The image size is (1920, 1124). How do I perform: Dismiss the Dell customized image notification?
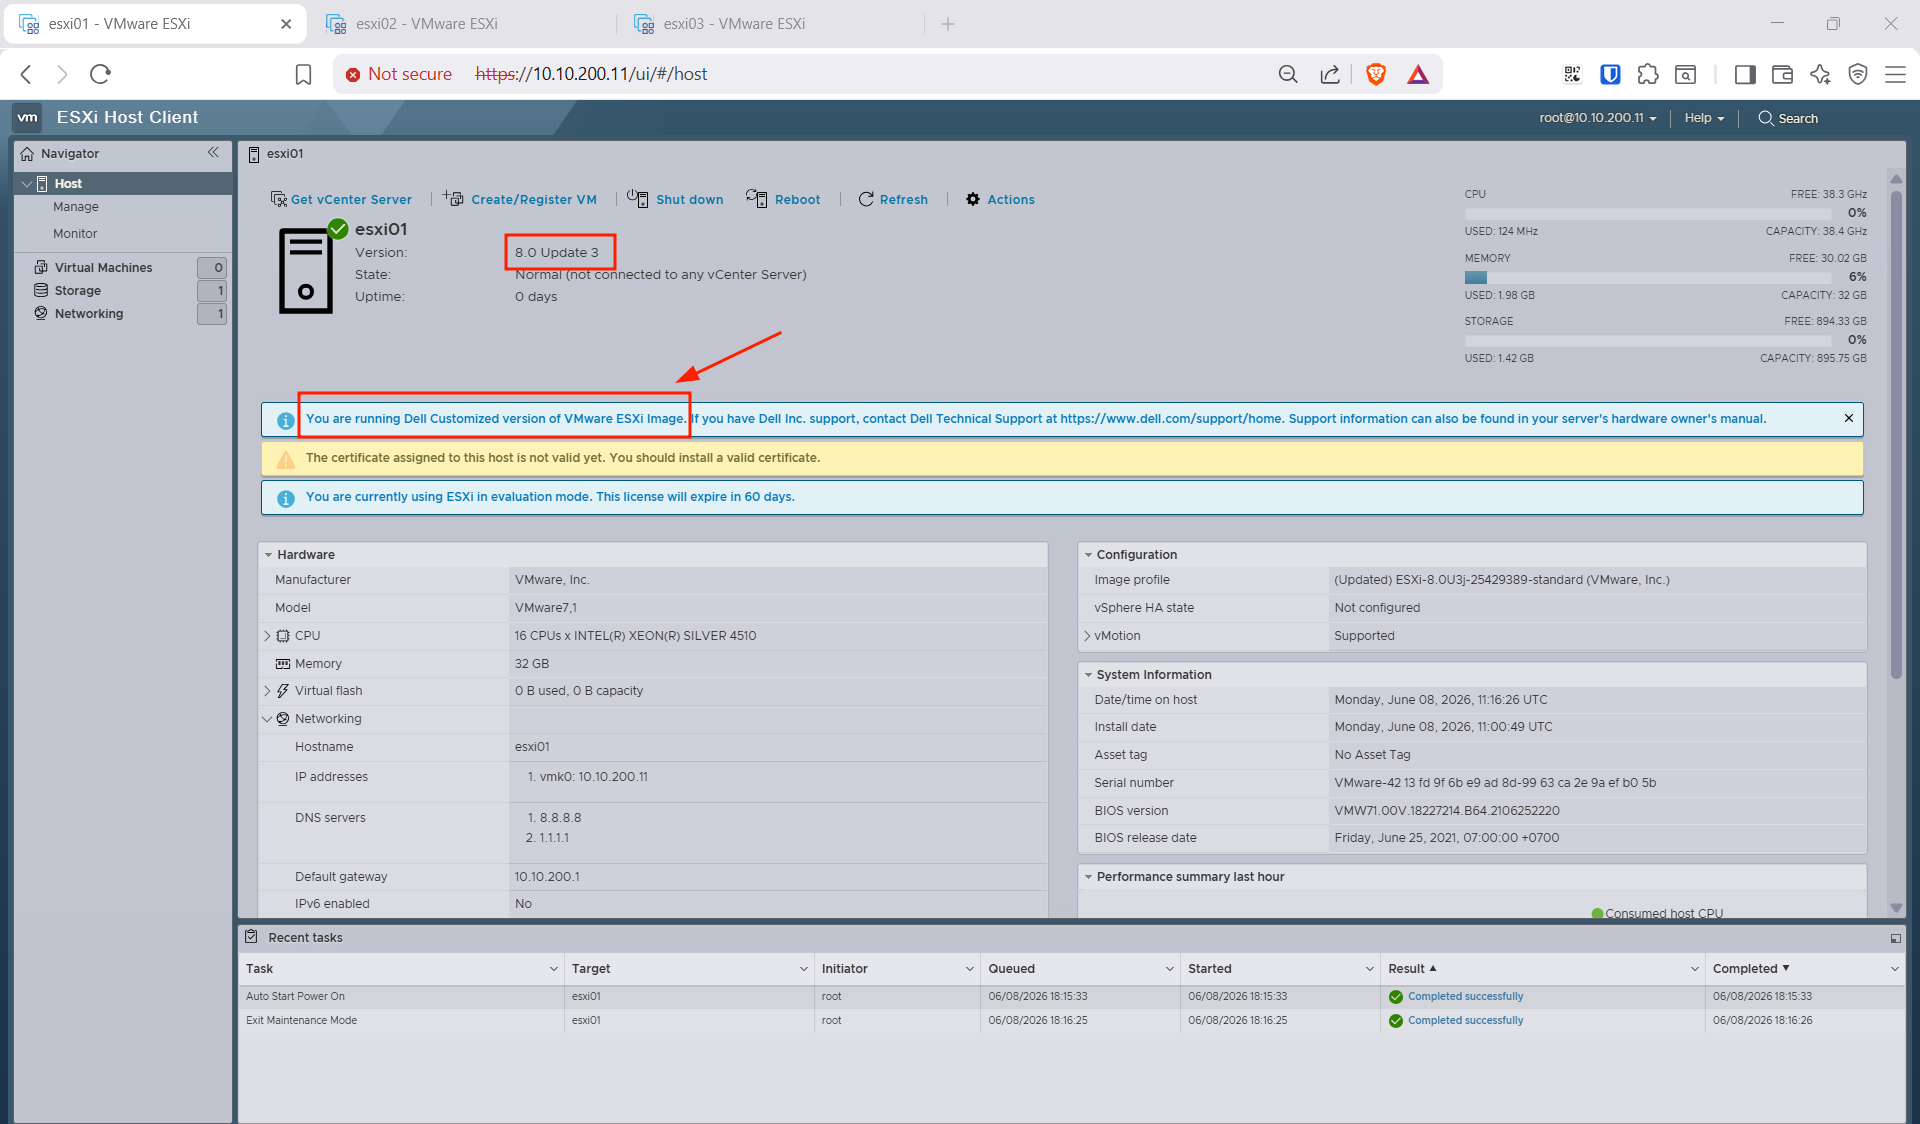pos(1849,418)
